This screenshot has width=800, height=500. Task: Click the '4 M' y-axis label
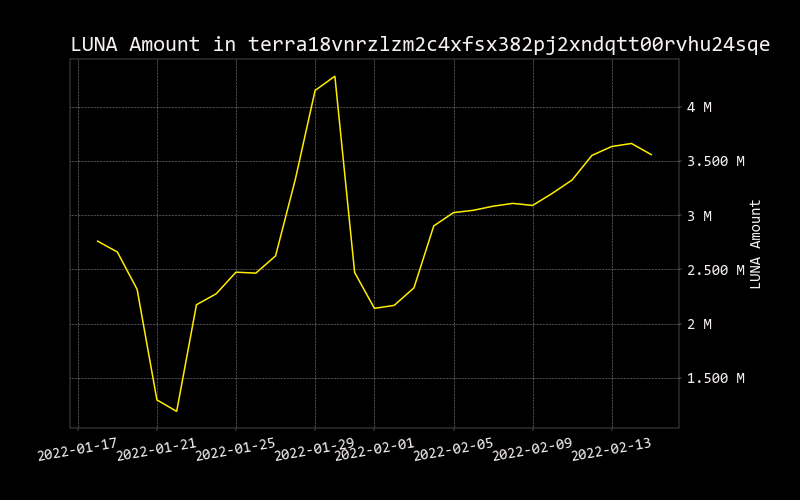coord(699,108)
